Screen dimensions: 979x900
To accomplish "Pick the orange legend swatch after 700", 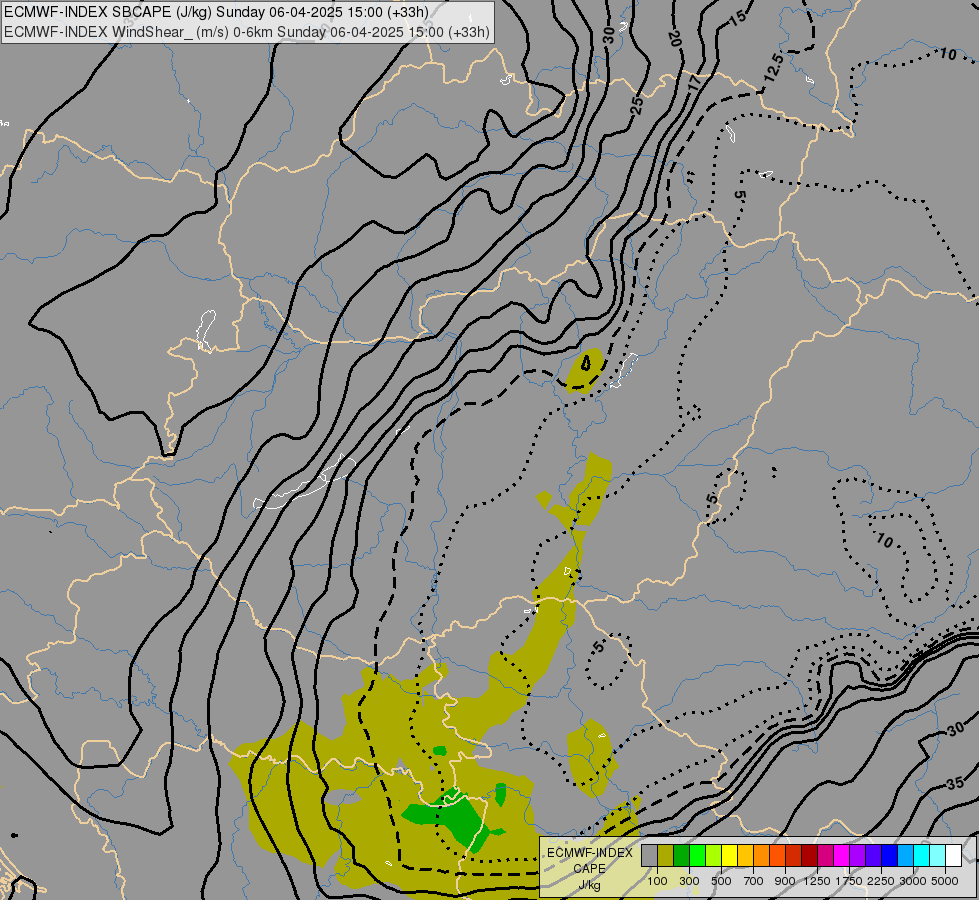I will (x=761, y=855).
